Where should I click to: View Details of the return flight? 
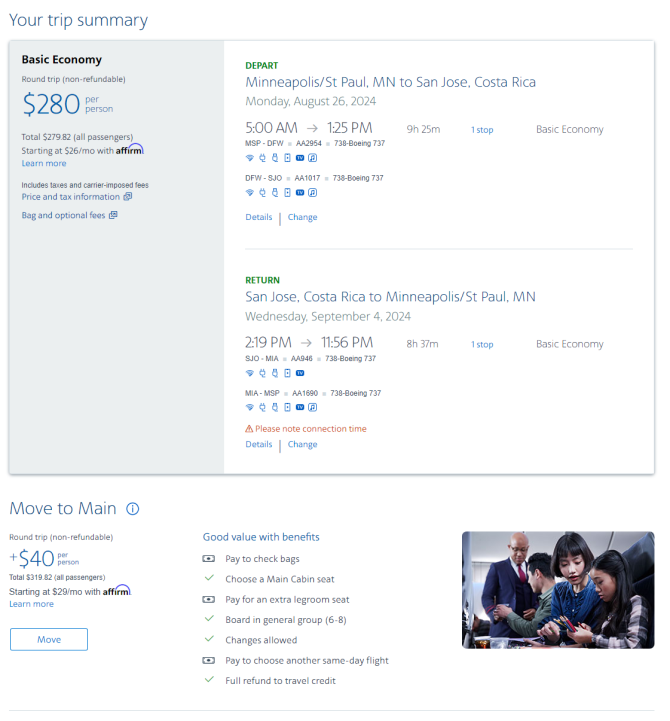258,444
